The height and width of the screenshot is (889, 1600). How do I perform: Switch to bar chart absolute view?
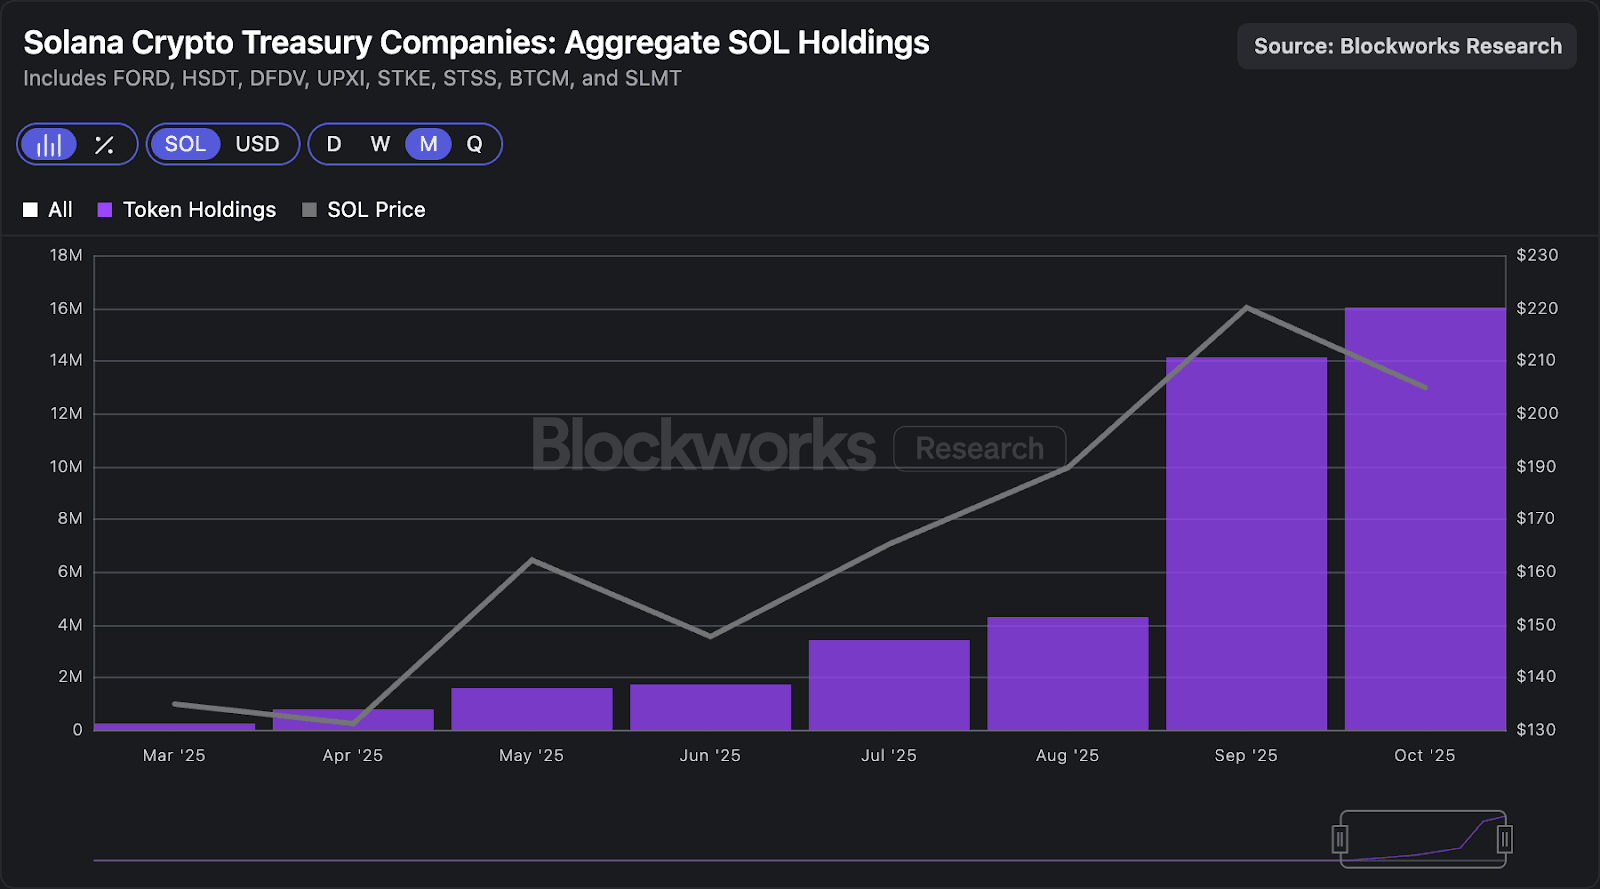pyautogui.click(x=49, y=145)
